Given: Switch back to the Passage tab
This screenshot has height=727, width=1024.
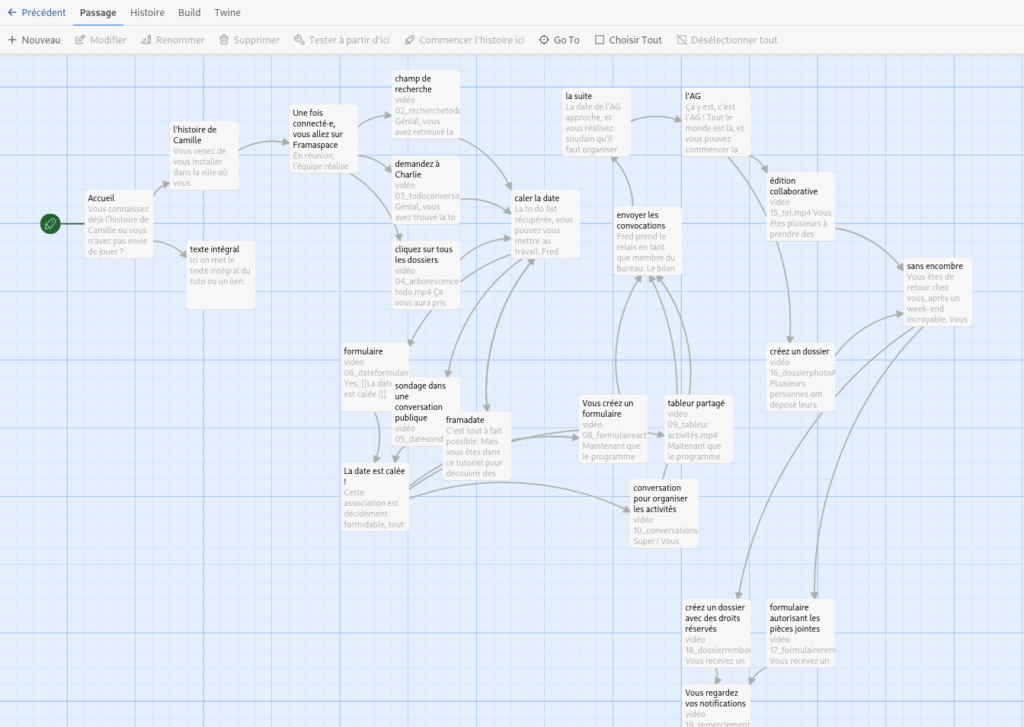Looking at the screenshot, I should tap(97, 13).
